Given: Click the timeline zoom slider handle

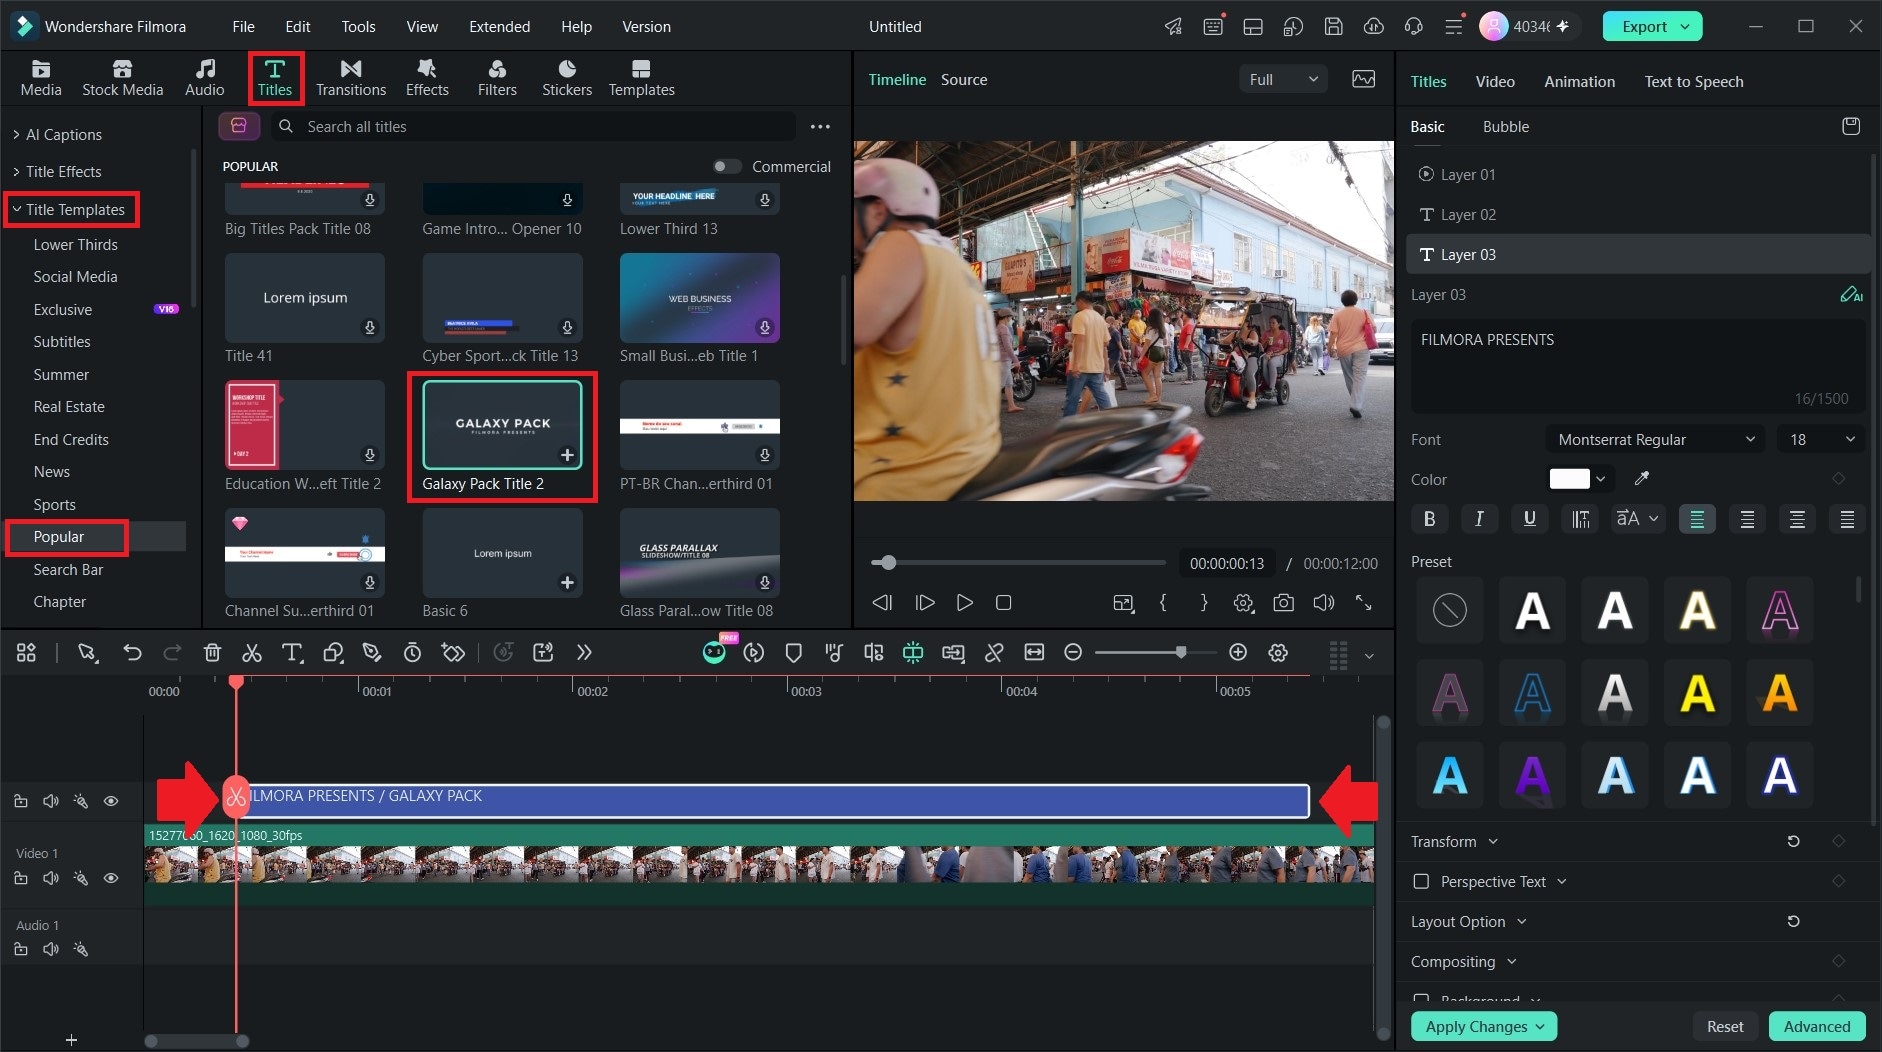Looking at the screenshot, I should pos(1181,653).
